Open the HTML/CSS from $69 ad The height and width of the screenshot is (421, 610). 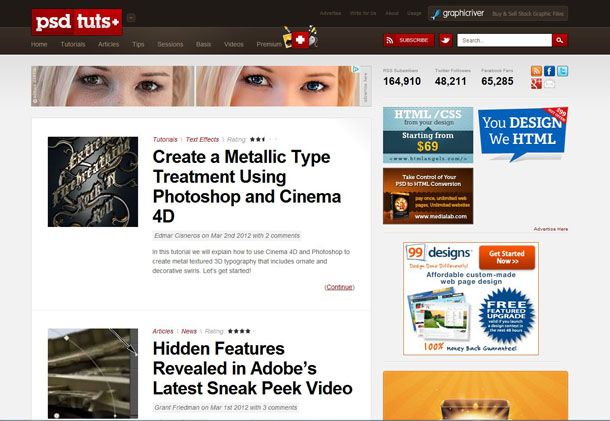point(428,135)
